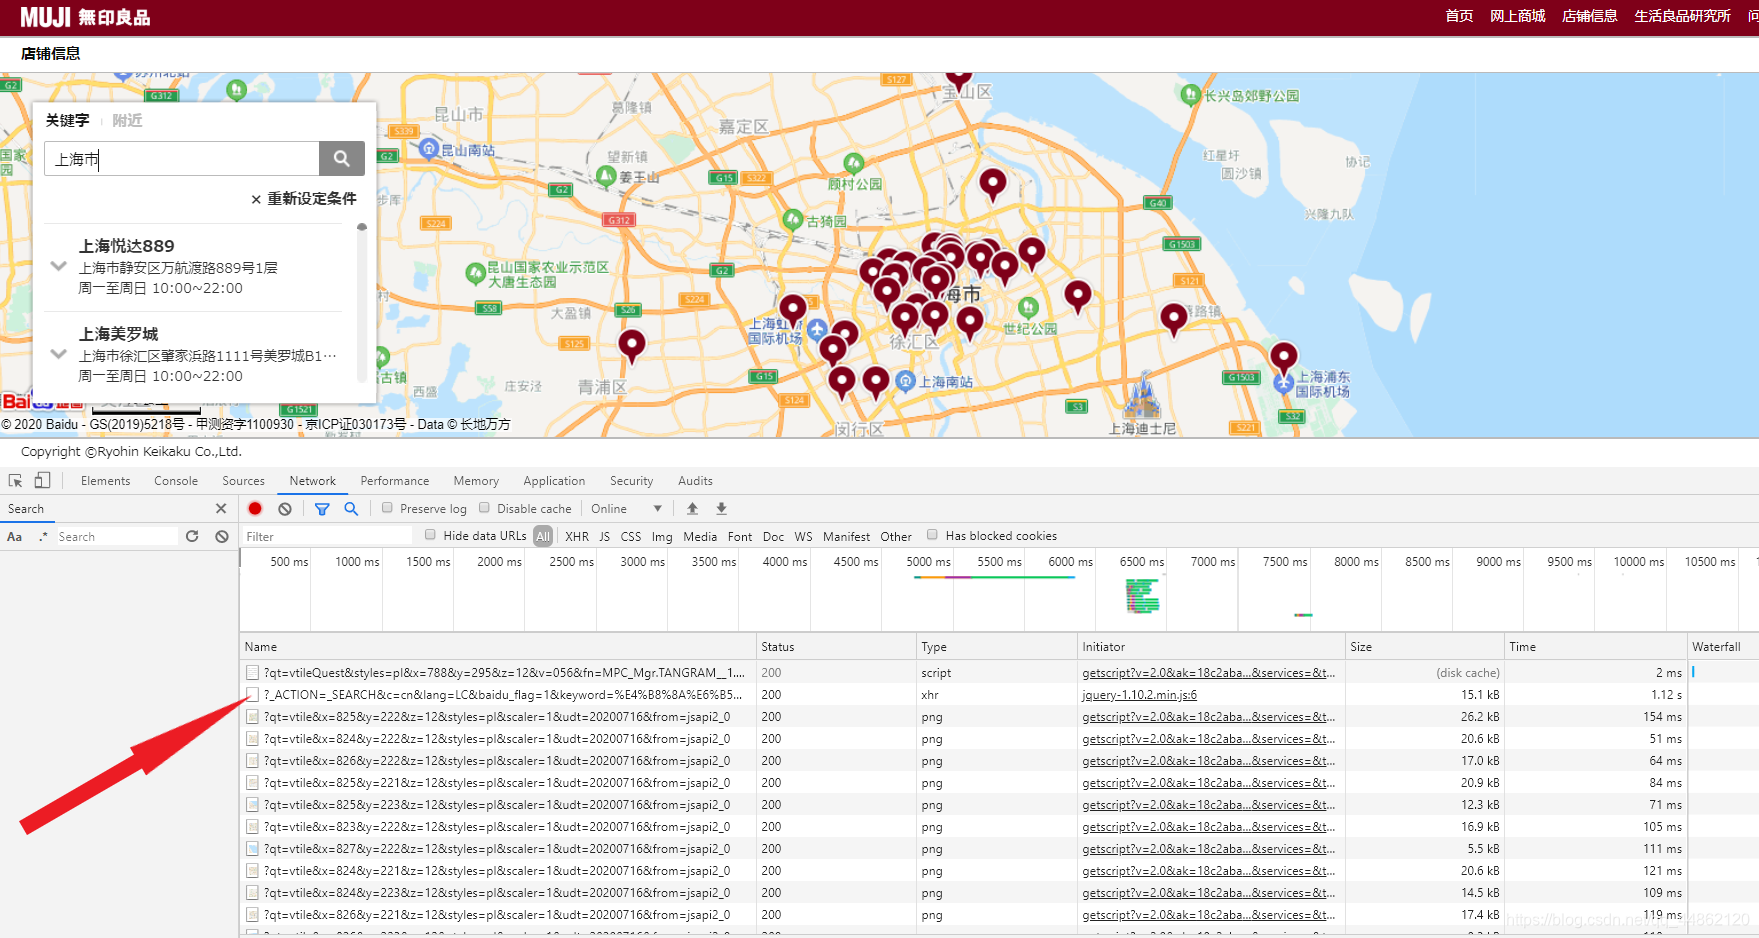Sort by Time column header
This screenshot has height=938, width=1759.
[1596, 647]
